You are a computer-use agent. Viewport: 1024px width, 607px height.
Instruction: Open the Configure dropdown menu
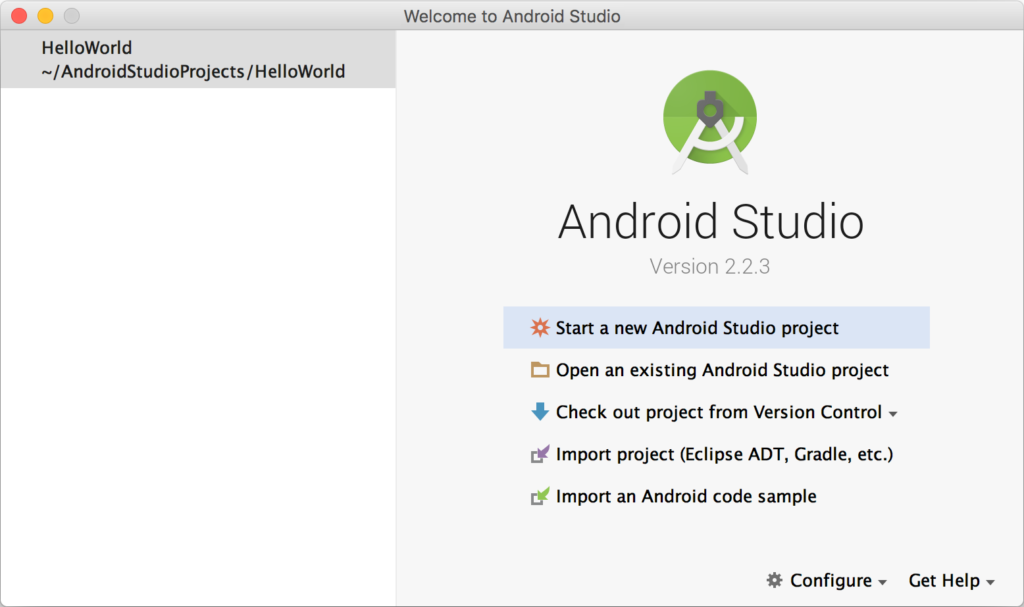826,580
